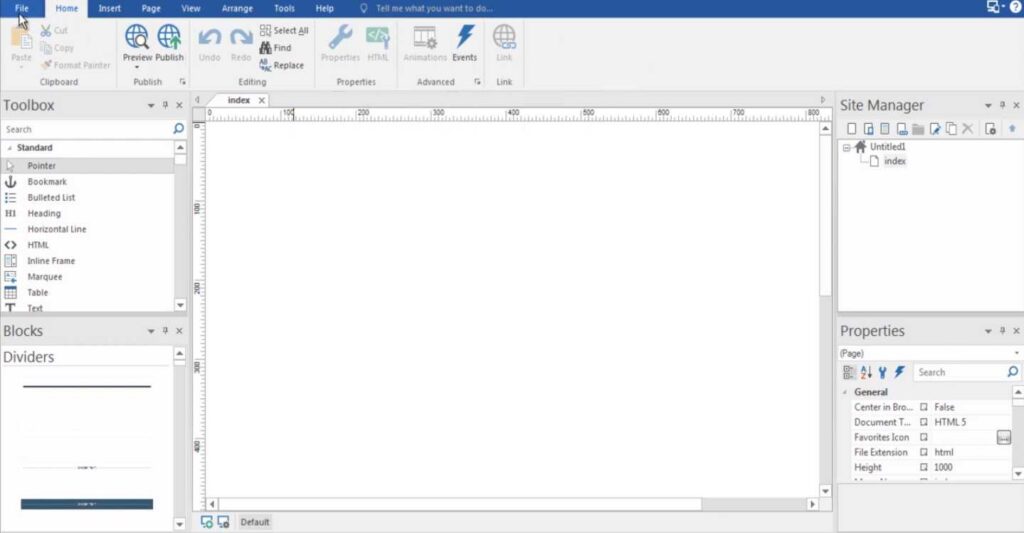Toggle Favorites Icon property marker
The height and width of the screenshot is (533, 1024).
click(923, 437)
